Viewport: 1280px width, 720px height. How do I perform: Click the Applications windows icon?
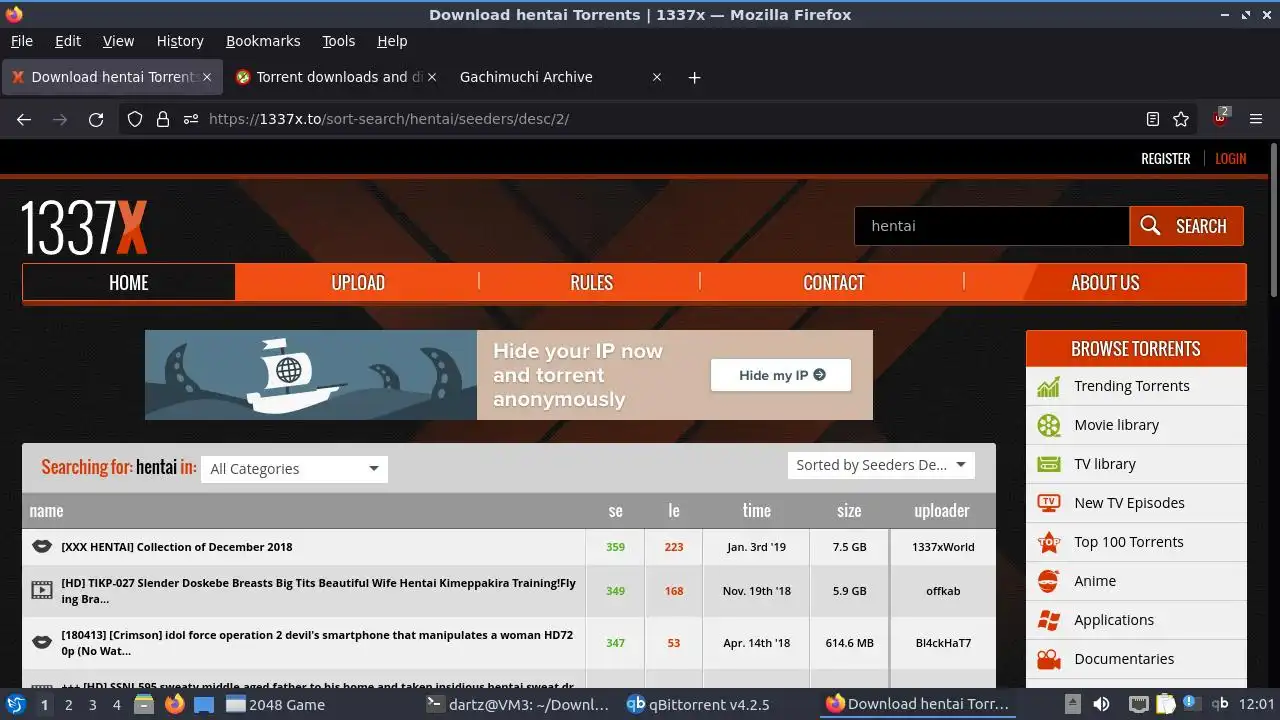click(x=1048, y=620)
